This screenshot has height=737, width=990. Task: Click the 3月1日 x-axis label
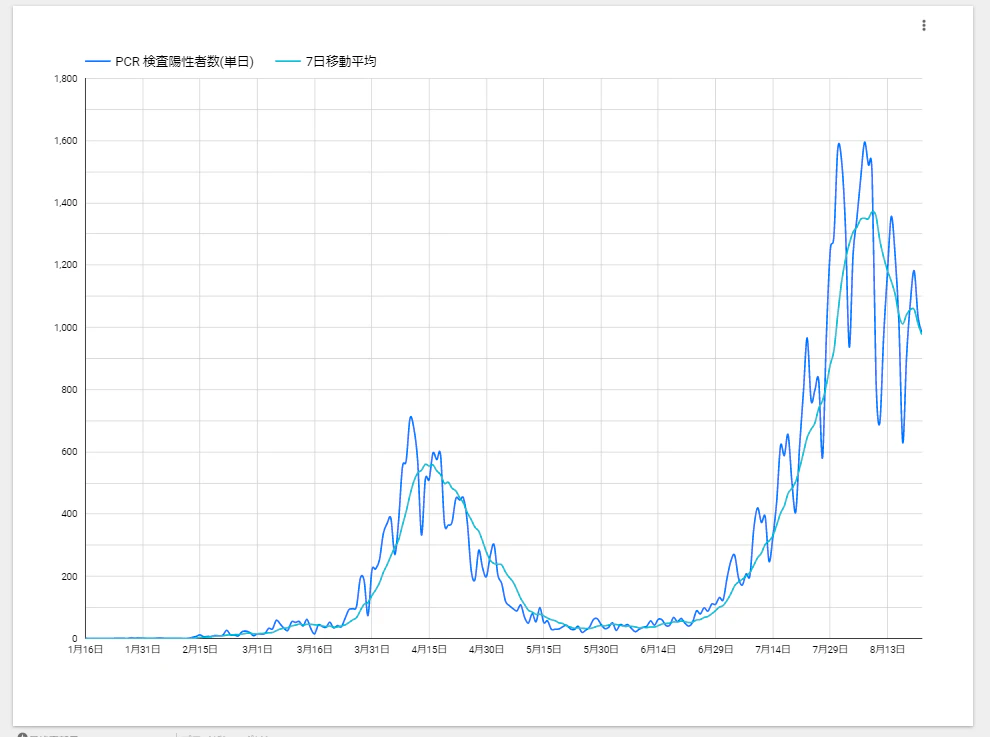257,649
